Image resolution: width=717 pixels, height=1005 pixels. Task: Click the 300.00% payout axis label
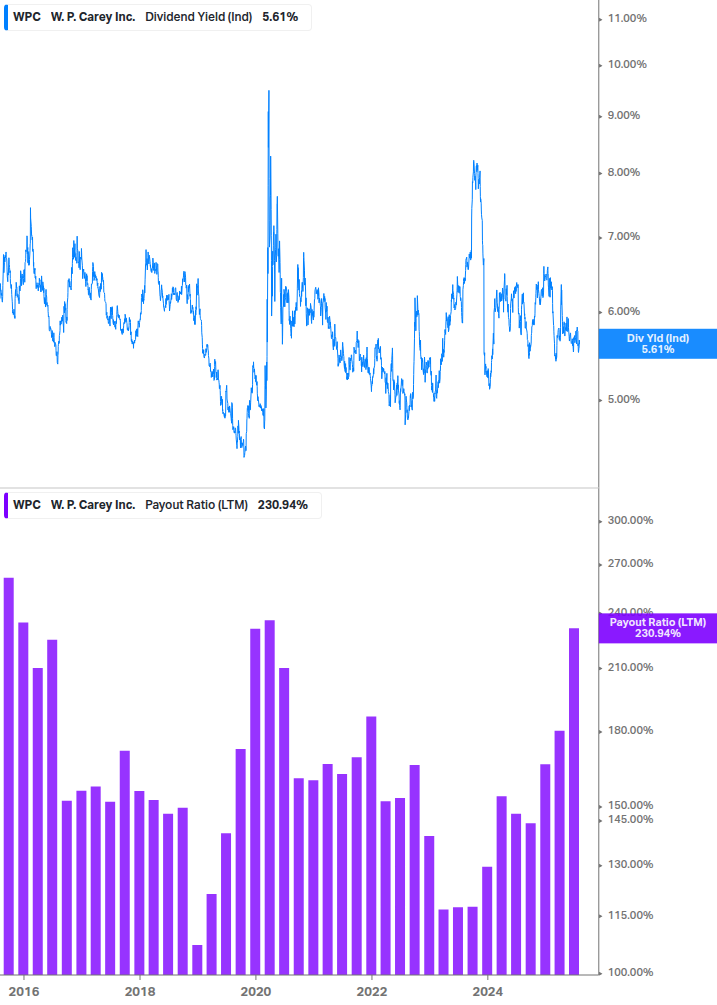630,520
